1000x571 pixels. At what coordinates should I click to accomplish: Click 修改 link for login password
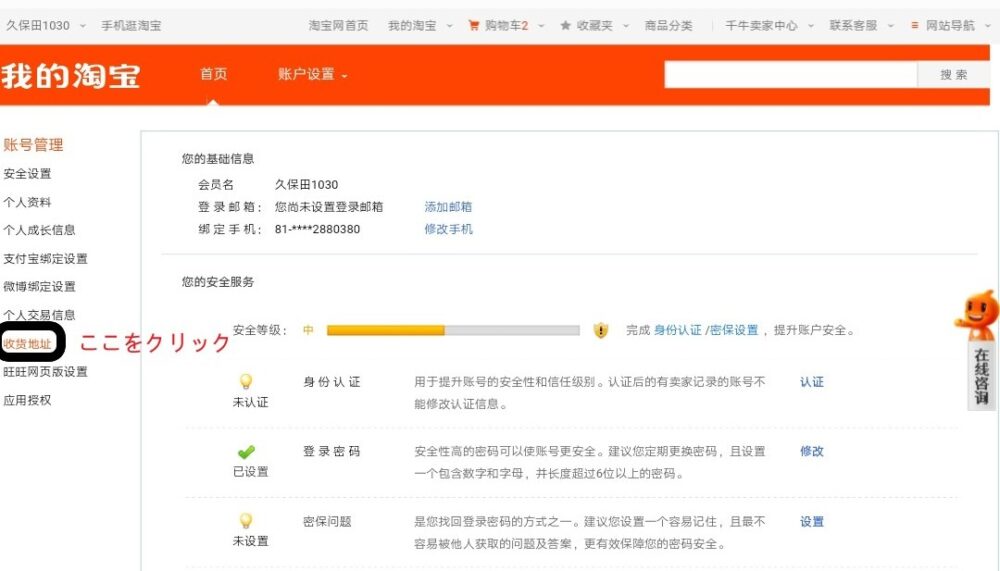tap(812, 452)
